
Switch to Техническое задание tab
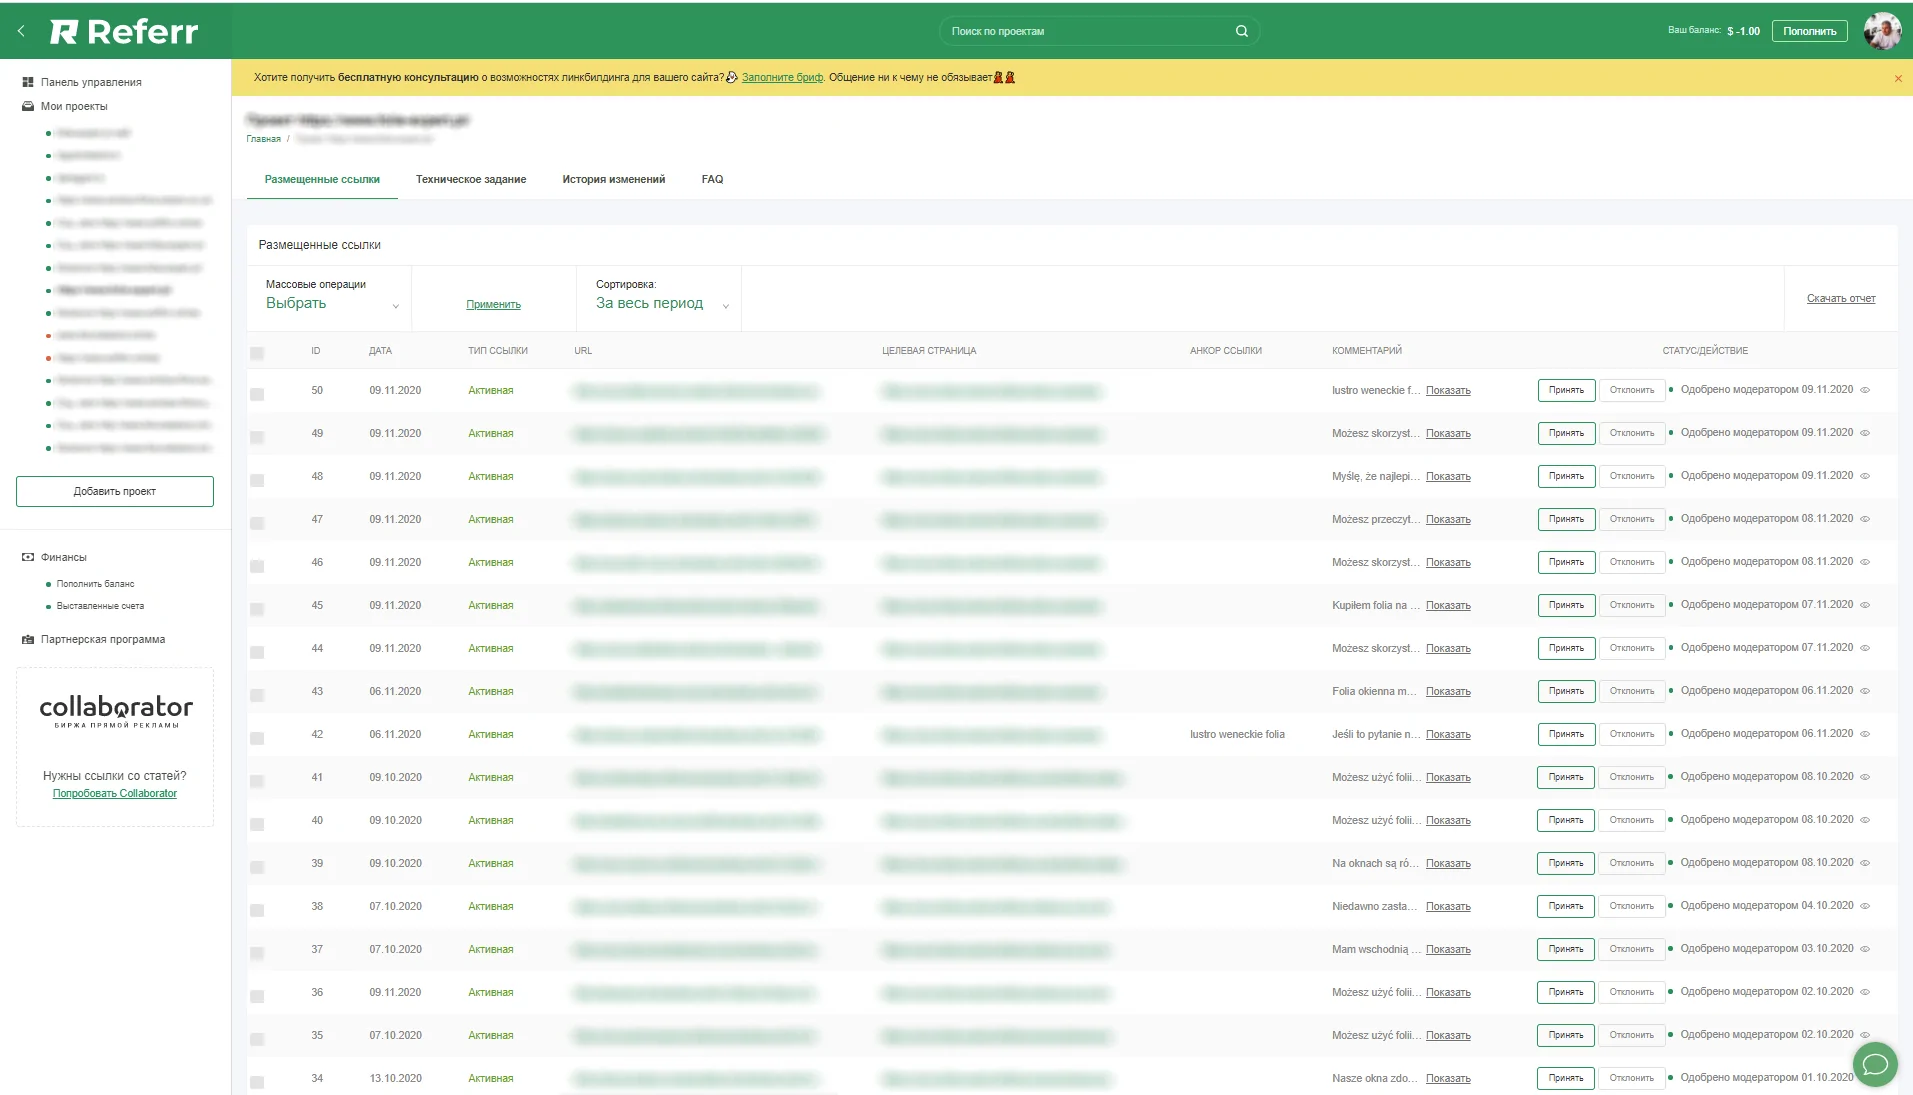click(471, 180)
